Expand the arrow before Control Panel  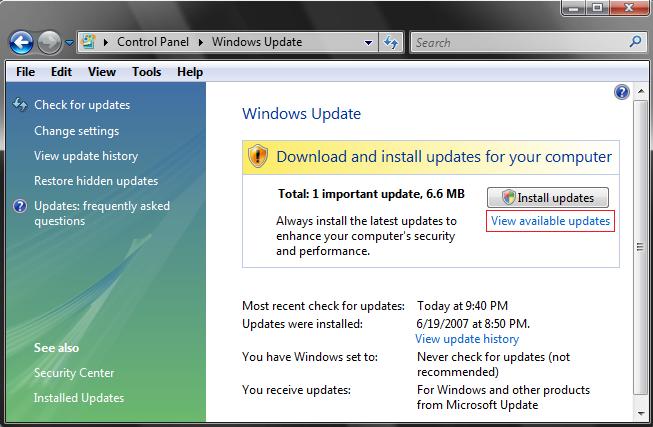click(106, 42)
